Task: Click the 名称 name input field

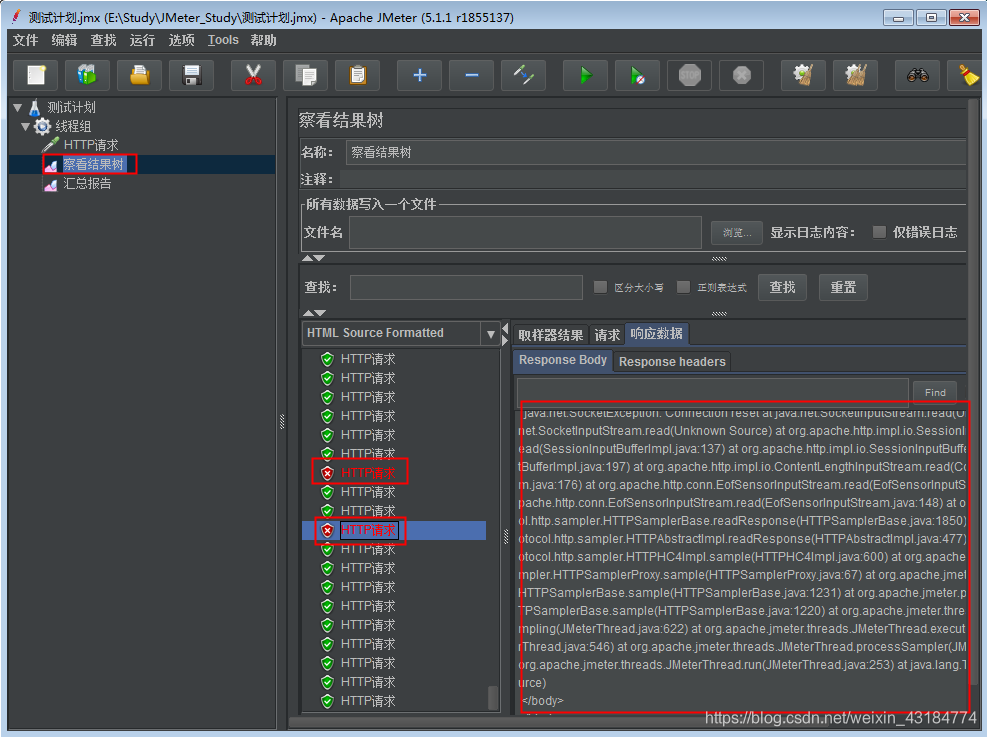Action: point(656,152)
